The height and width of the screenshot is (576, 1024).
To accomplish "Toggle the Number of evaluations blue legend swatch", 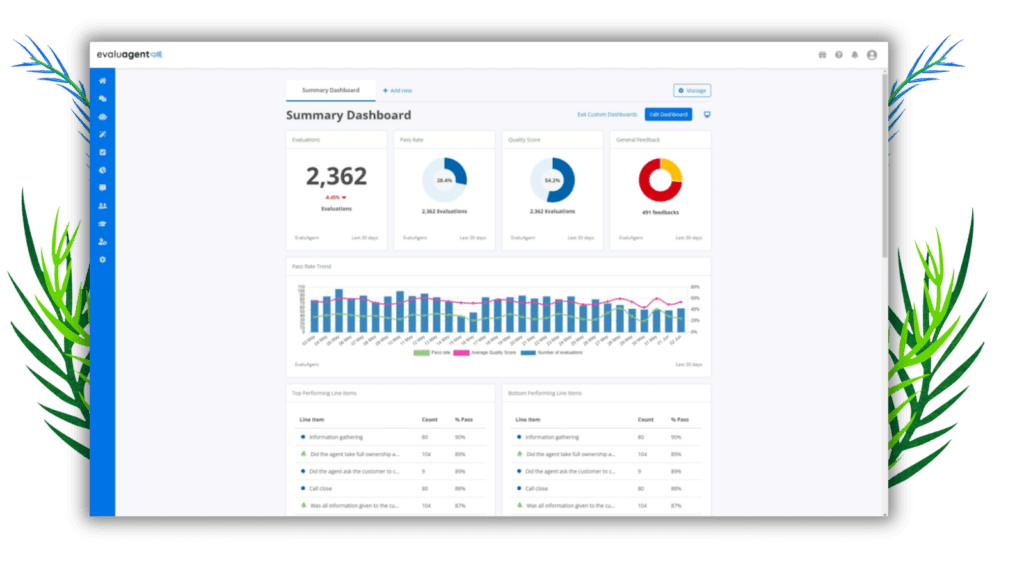I will (x=528, y=353).
